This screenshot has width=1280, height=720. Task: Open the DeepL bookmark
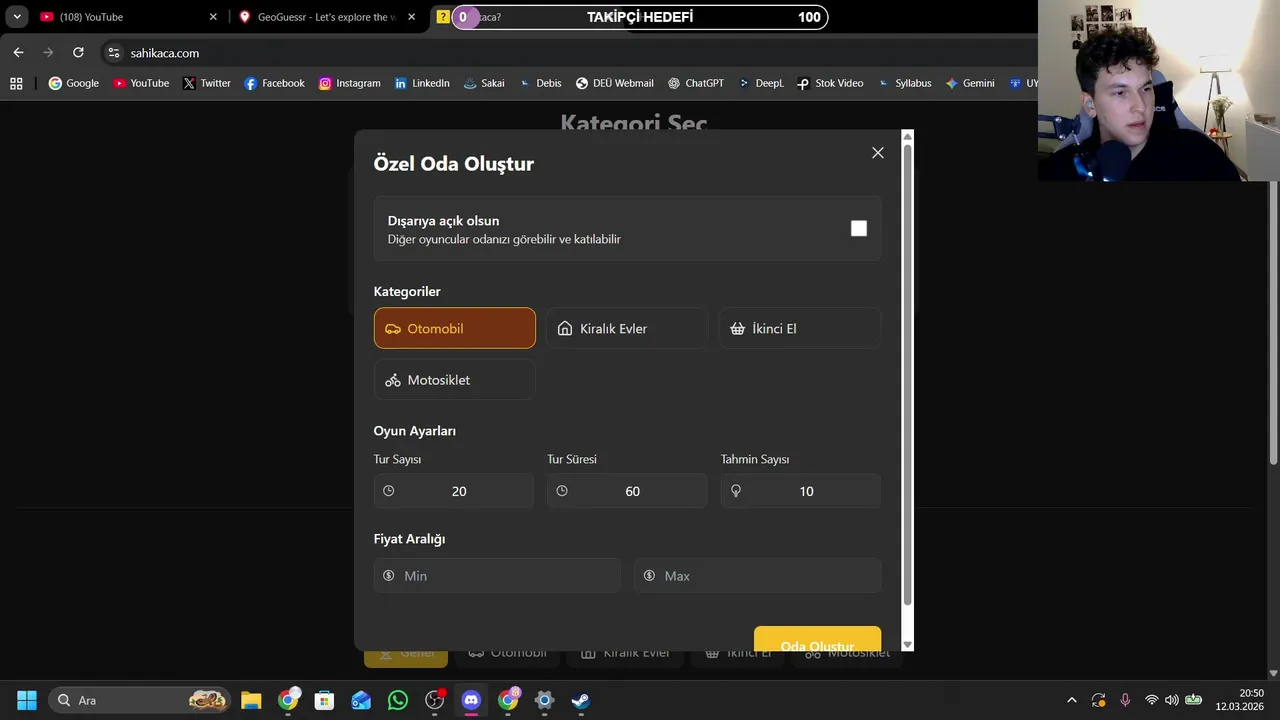pos(761,84)
